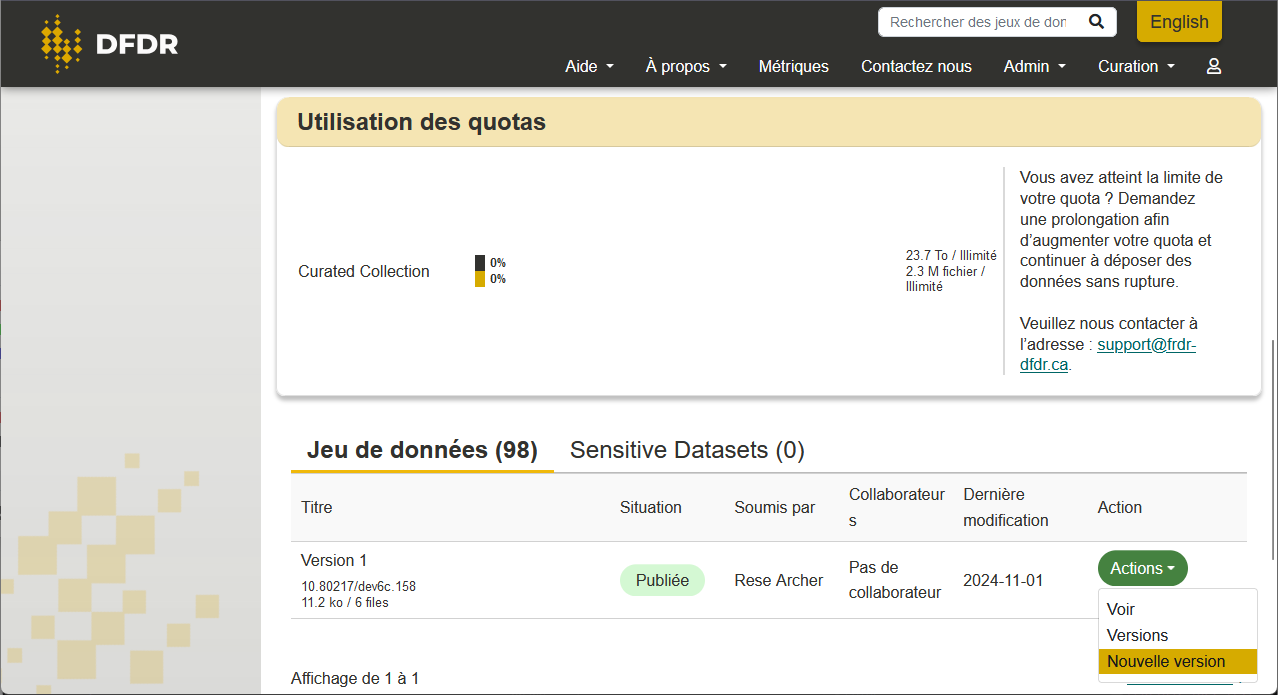Expand the Aide menu
The height and width of the screenshot is (695, 1278).
point(589,66)
